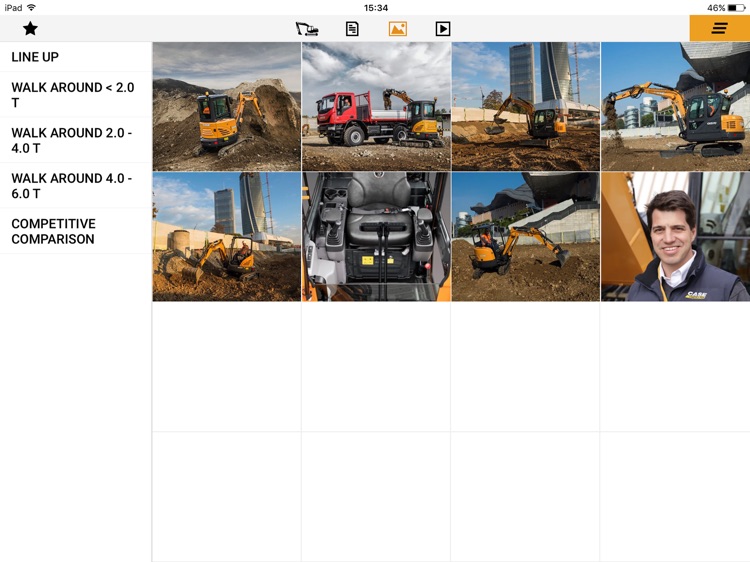Tap the battery indicator in status bar
Screen dimensions: 750x562
pyautogui.click(x=737, y=8)
